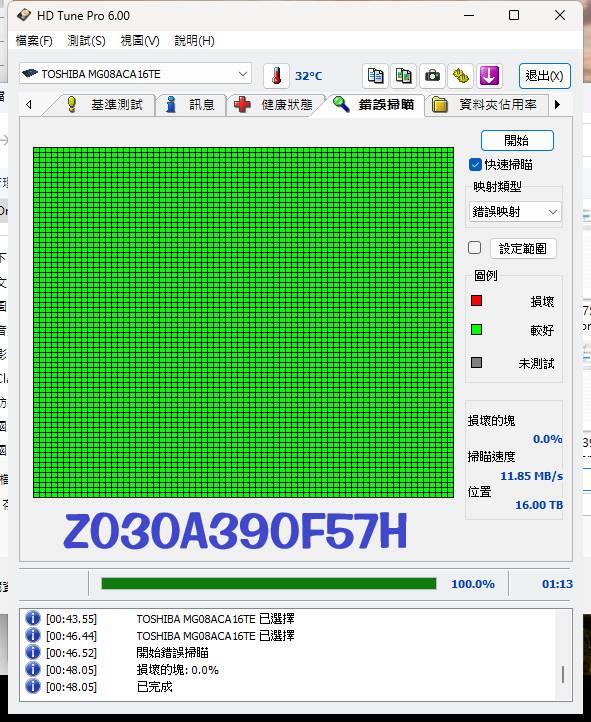Click the camera save screenshot icon

point(432,76)
